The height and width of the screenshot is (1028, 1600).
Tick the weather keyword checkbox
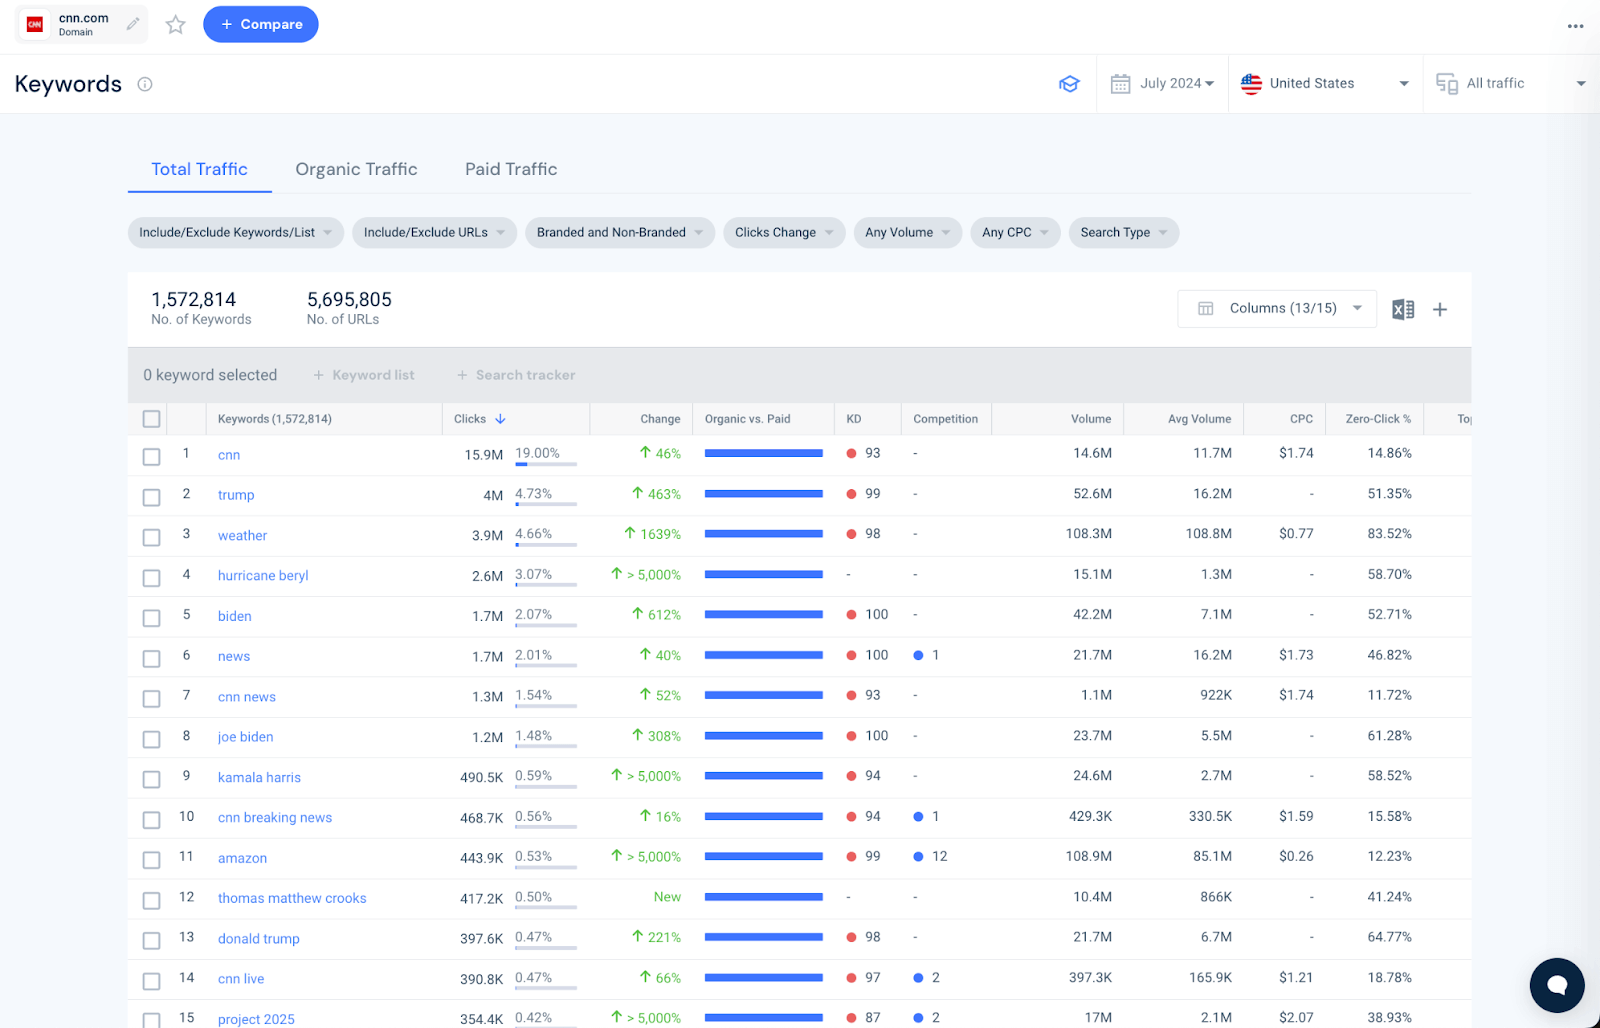click(151, 538)
